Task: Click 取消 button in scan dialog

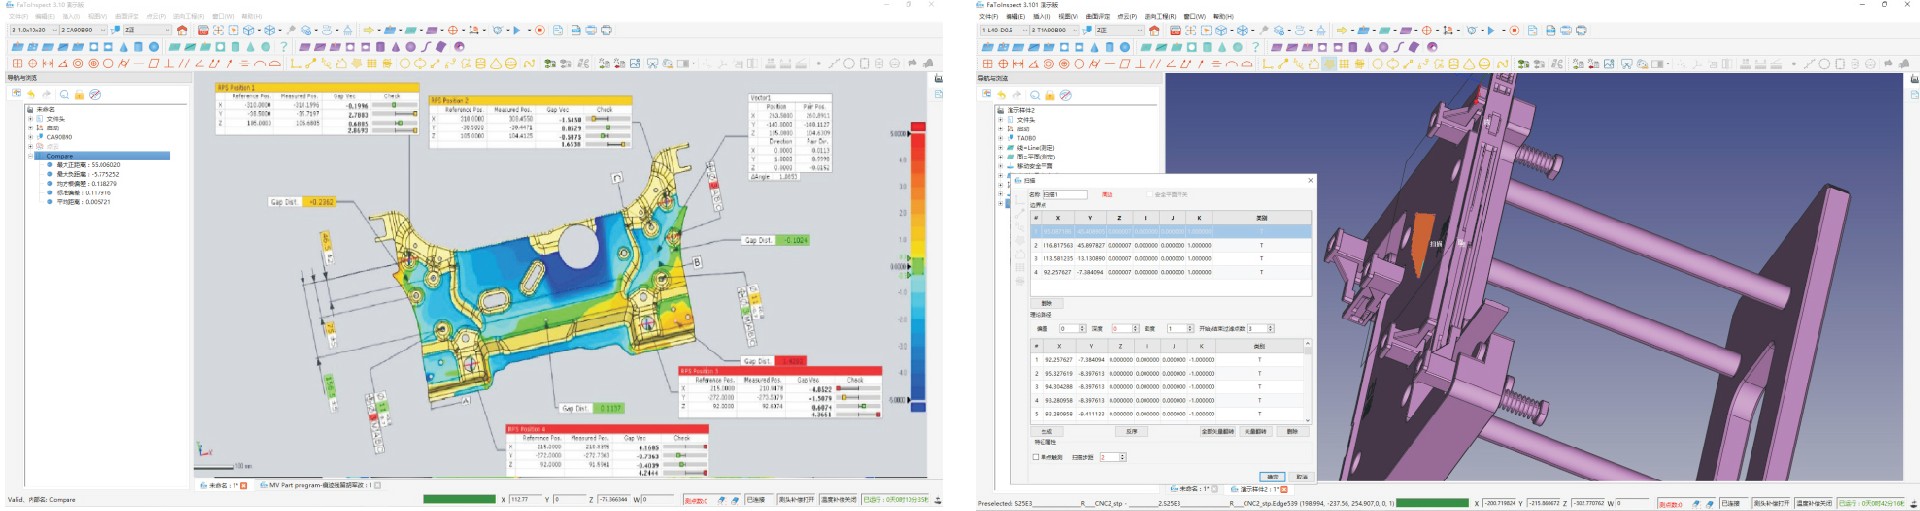Action: pos(1302,477)
